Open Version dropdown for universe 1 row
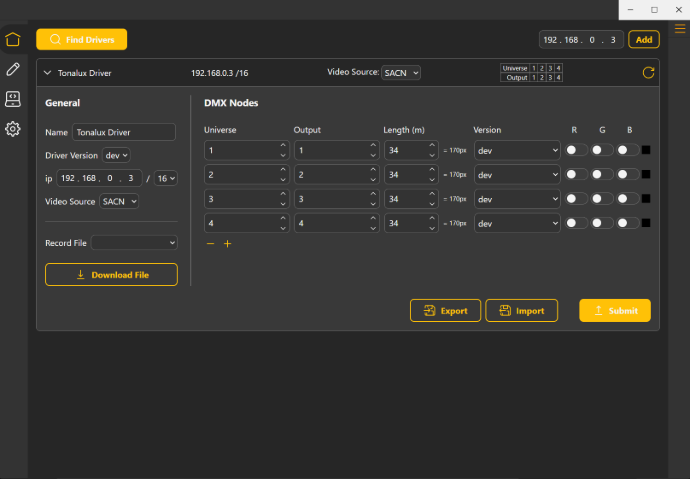Image resolution: width=690 pixels, height=479 pixels. coord(517,150)
